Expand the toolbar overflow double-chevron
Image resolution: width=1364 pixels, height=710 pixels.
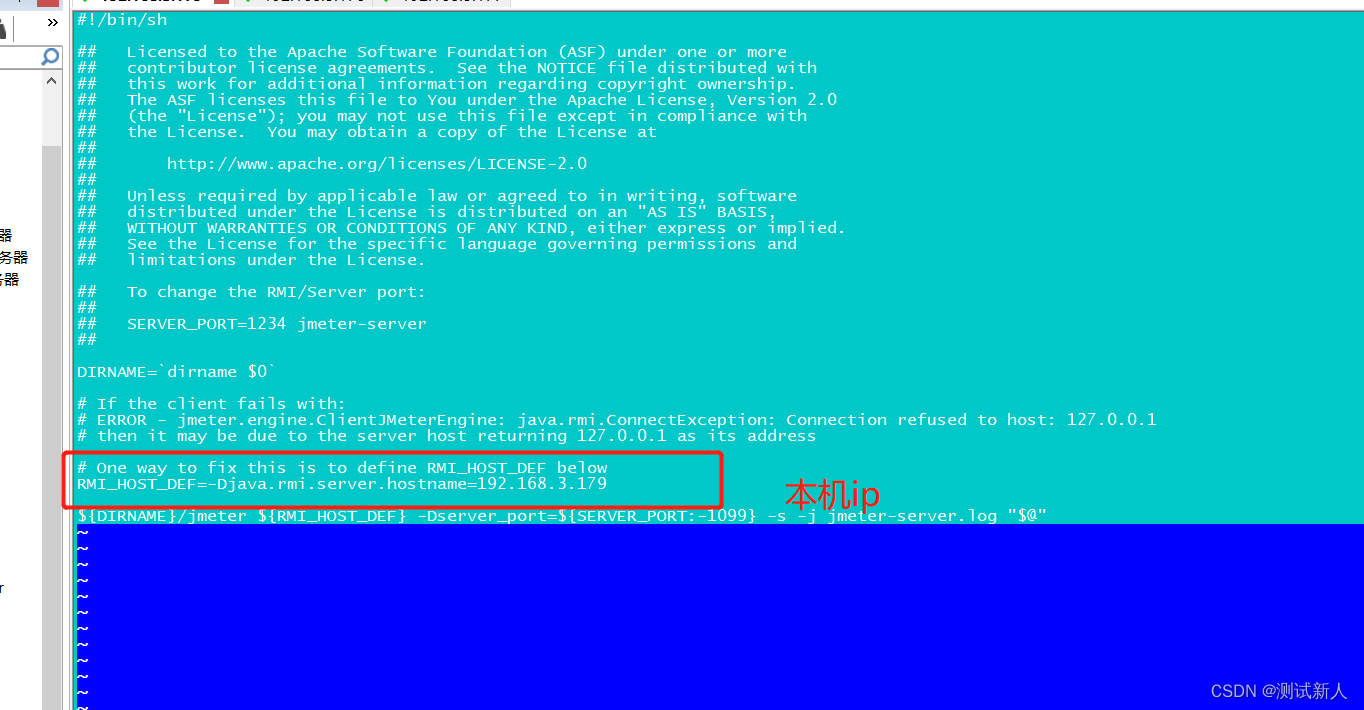pyautogui.click(x=53, y=22)
